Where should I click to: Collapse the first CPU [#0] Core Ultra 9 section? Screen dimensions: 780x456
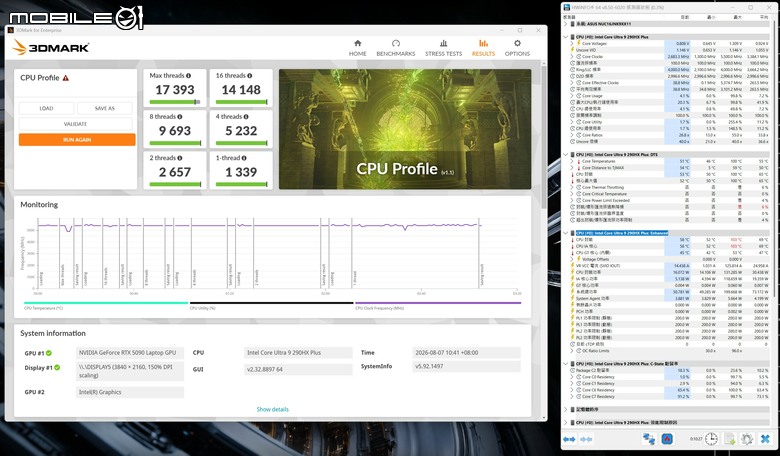click(x=566, y=37)
